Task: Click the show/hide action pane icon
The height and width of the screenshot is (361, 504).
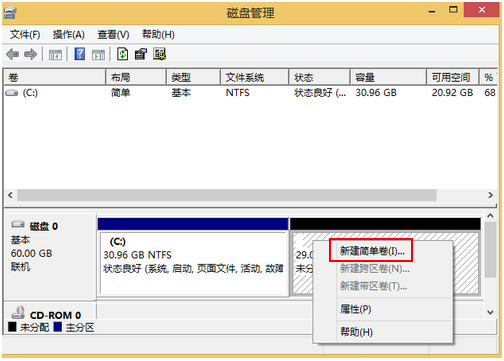Action: pyautogui.click(x=98, y=55)
